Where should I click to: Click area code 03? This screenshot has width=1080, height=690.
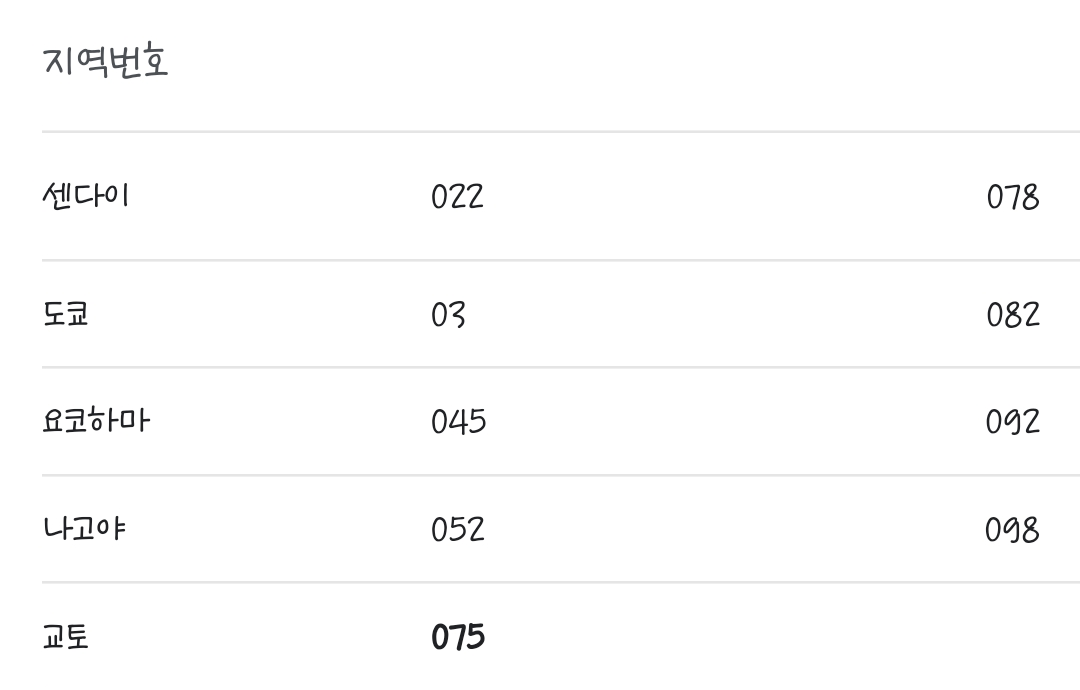tap(448, 315)
